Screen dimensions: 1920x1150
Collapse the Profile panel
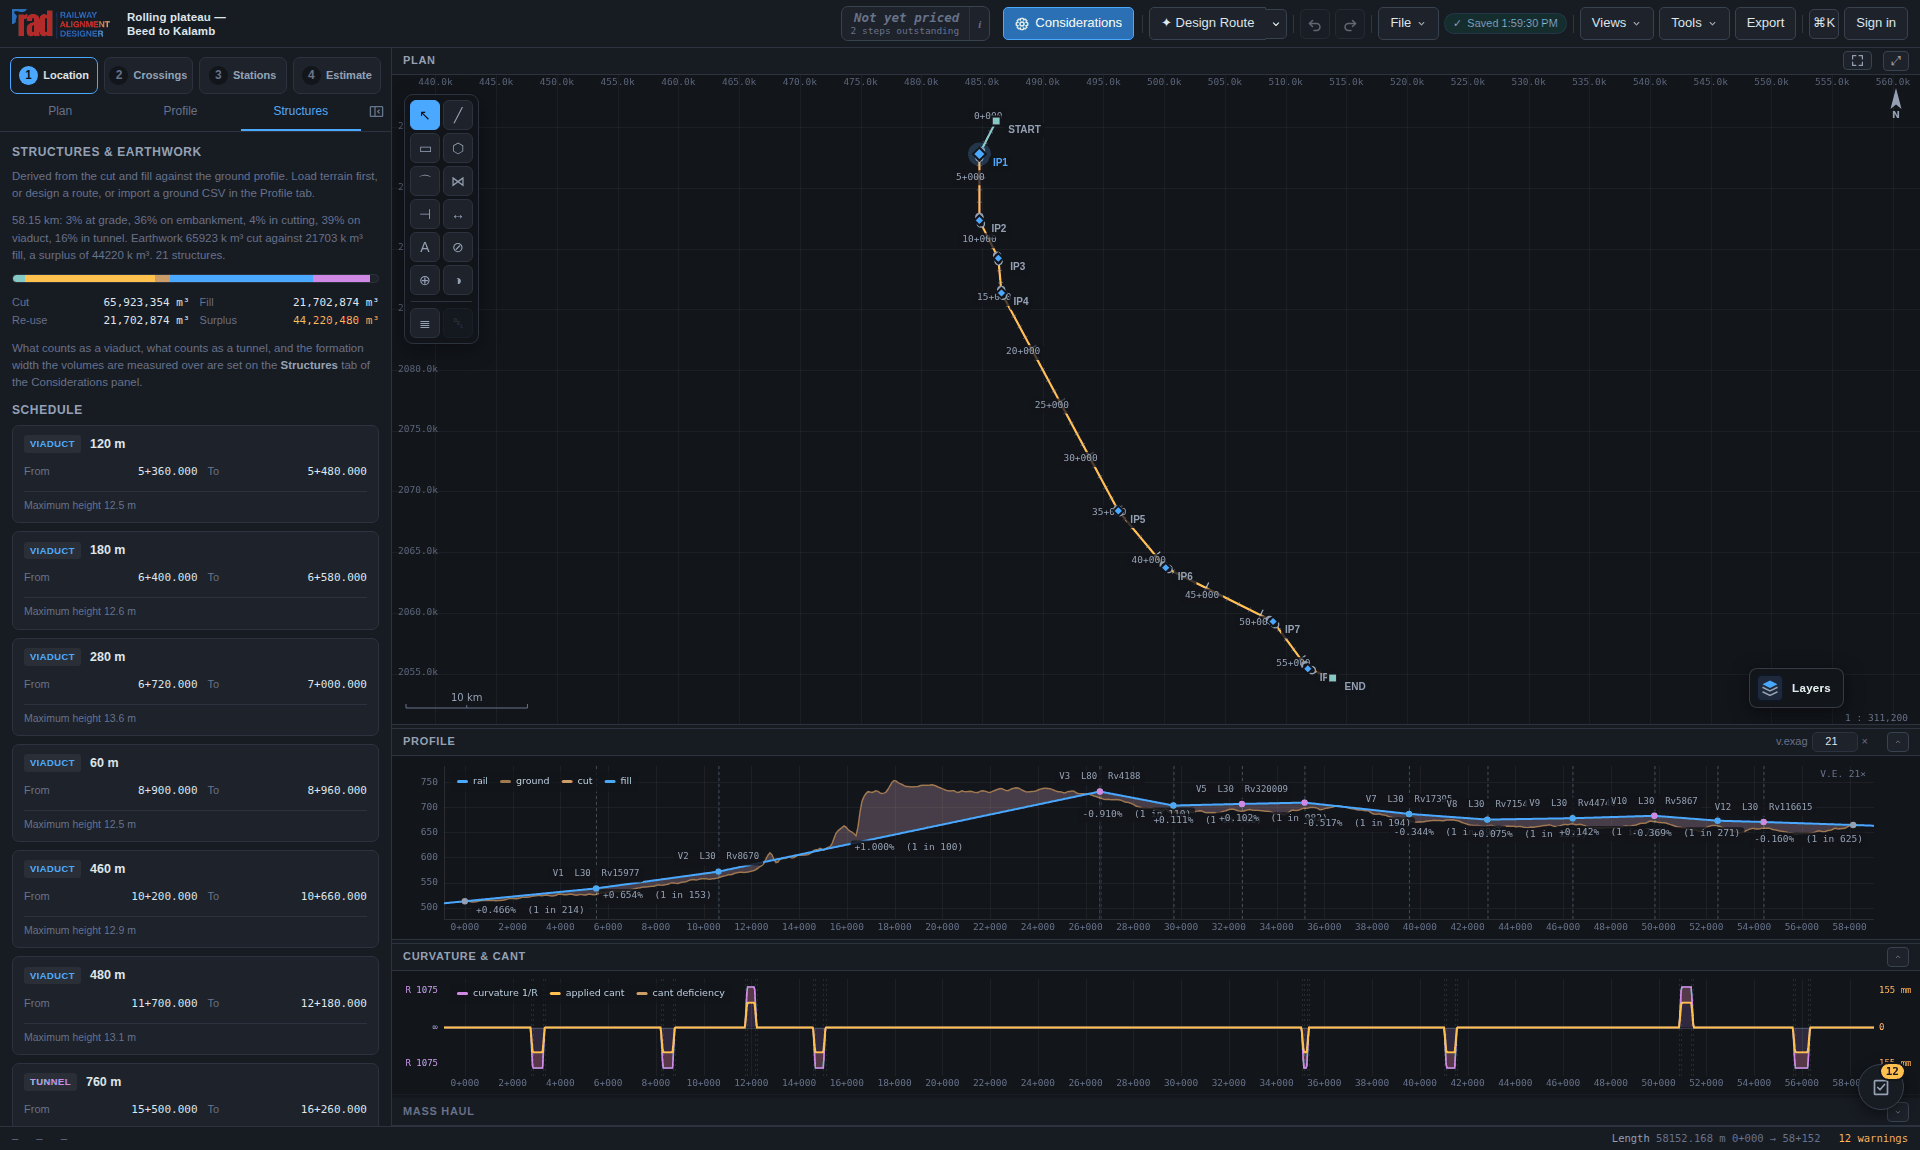pyautogui.click(x=1897, y=742)
